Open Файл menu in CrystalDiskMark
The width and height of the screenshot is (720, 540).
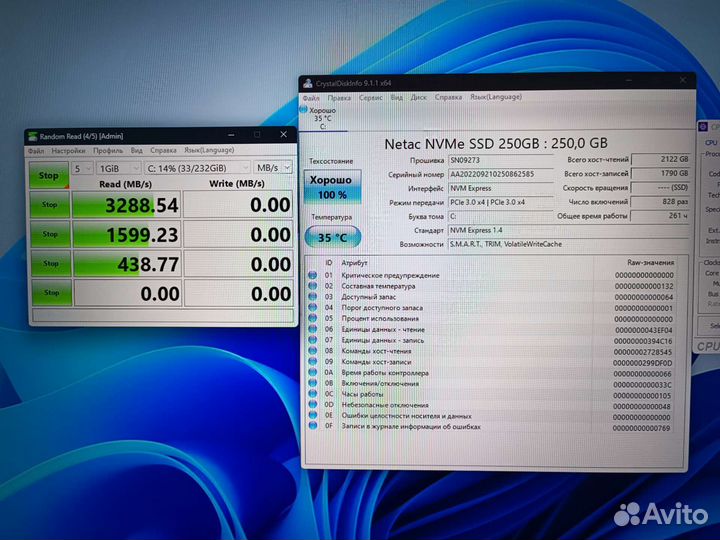click(35, 151)
